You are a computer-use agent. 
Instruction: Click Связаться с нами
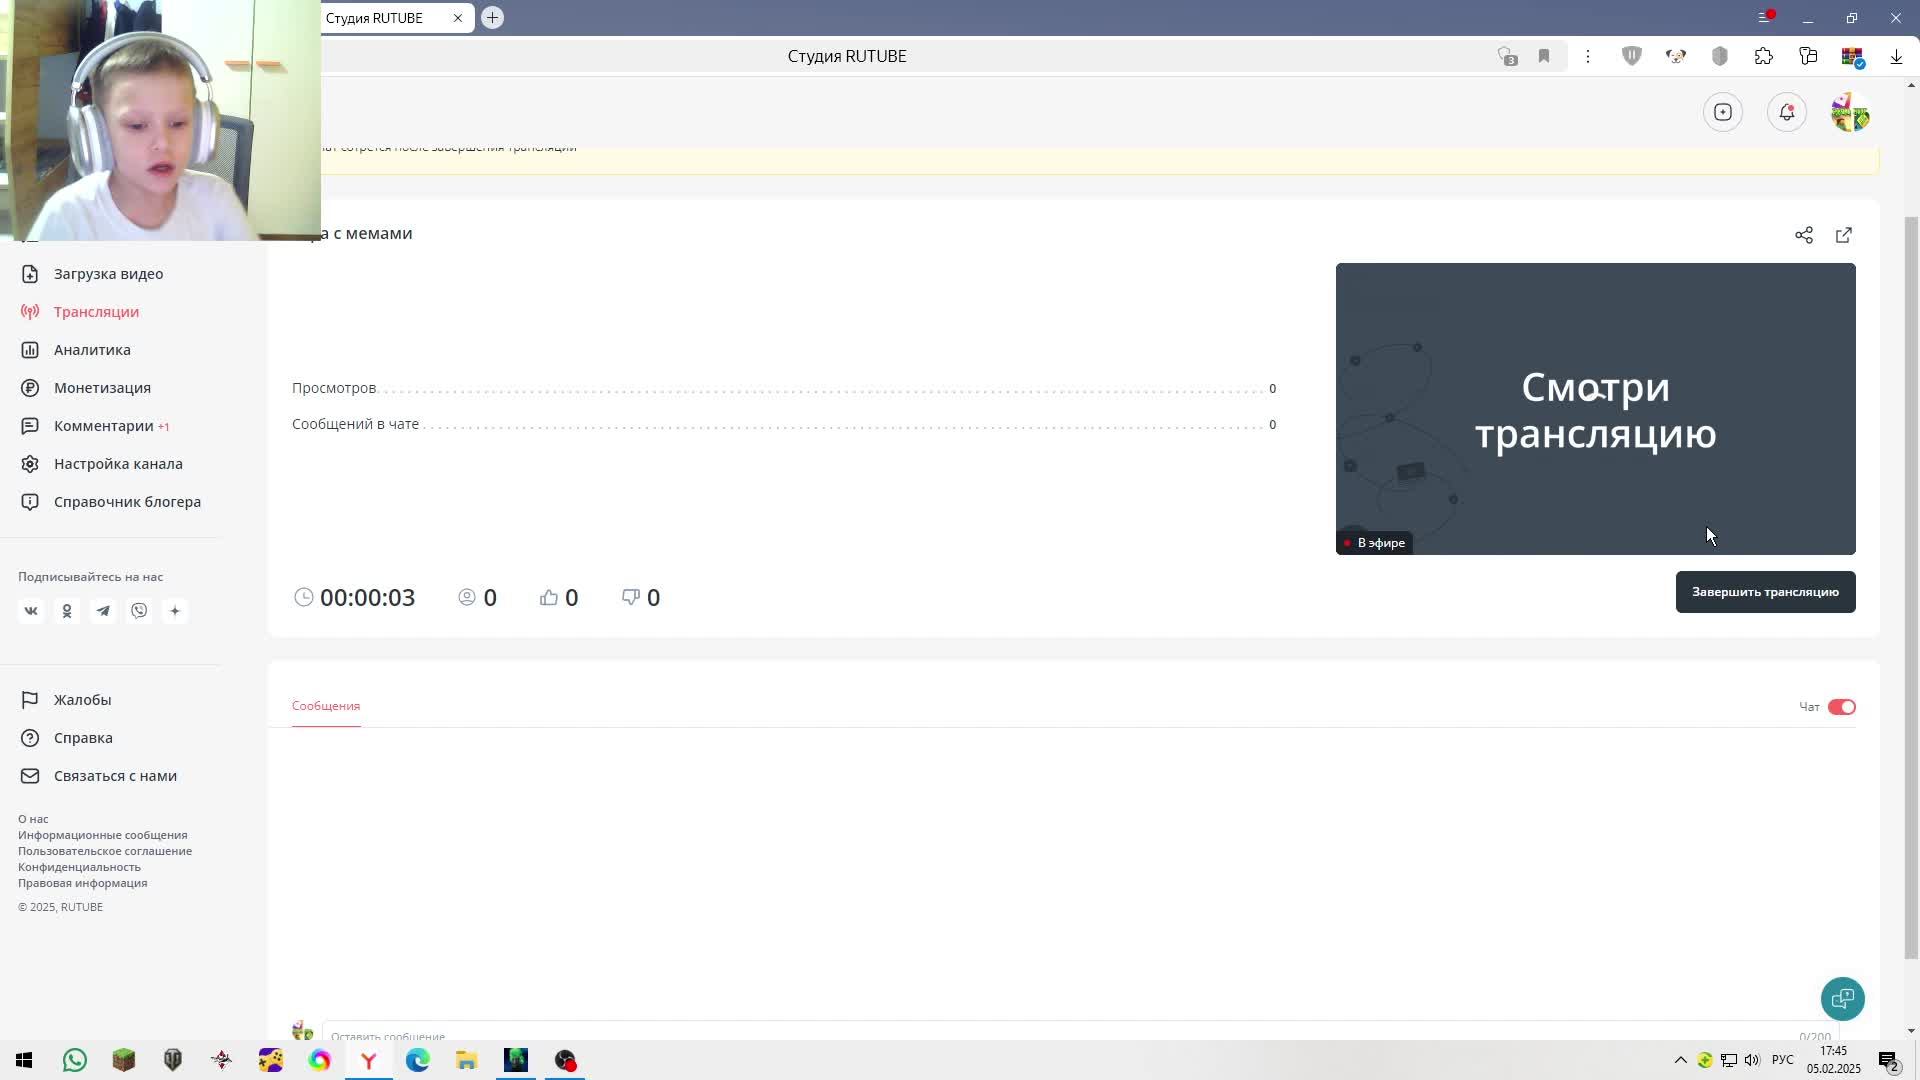click(x=115, y=776)
